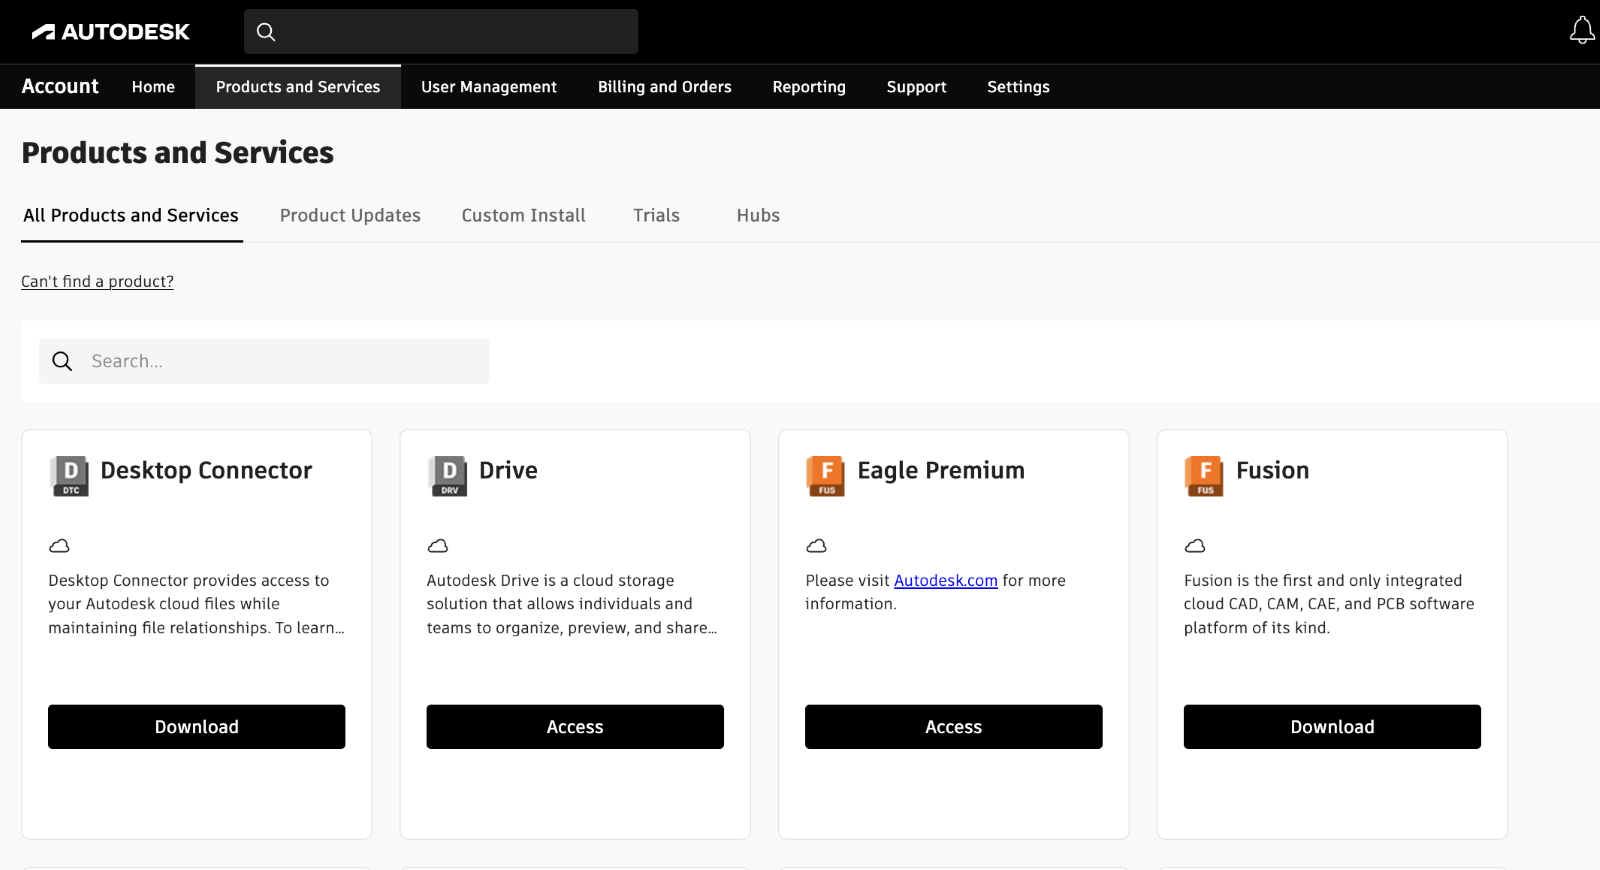Click the Fusion product icon
1600x870 pixels.
pos(1204,476)
